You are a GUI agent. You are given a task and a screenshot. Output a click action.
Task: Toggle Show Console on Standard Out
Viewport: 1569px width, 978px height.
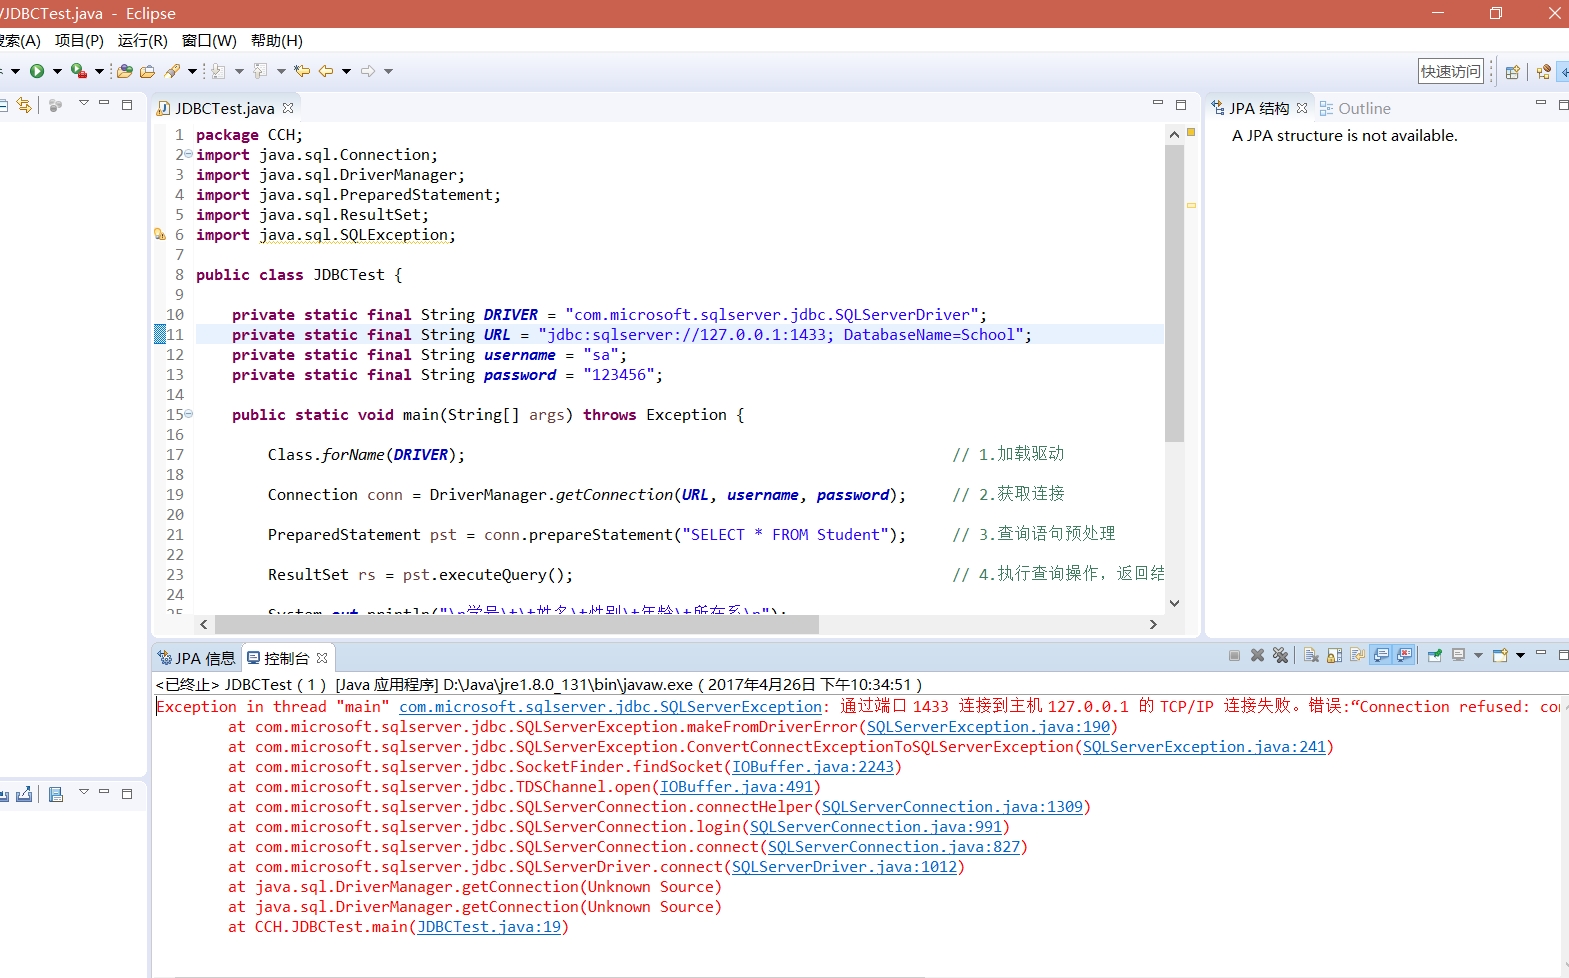pos(1381,655)
